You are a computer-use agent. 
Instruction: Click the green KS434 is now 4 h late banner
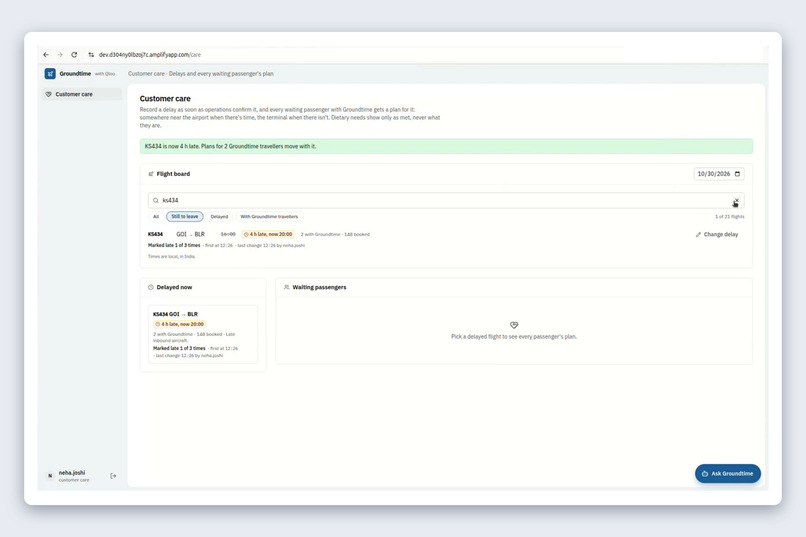(x=446, y=146)
